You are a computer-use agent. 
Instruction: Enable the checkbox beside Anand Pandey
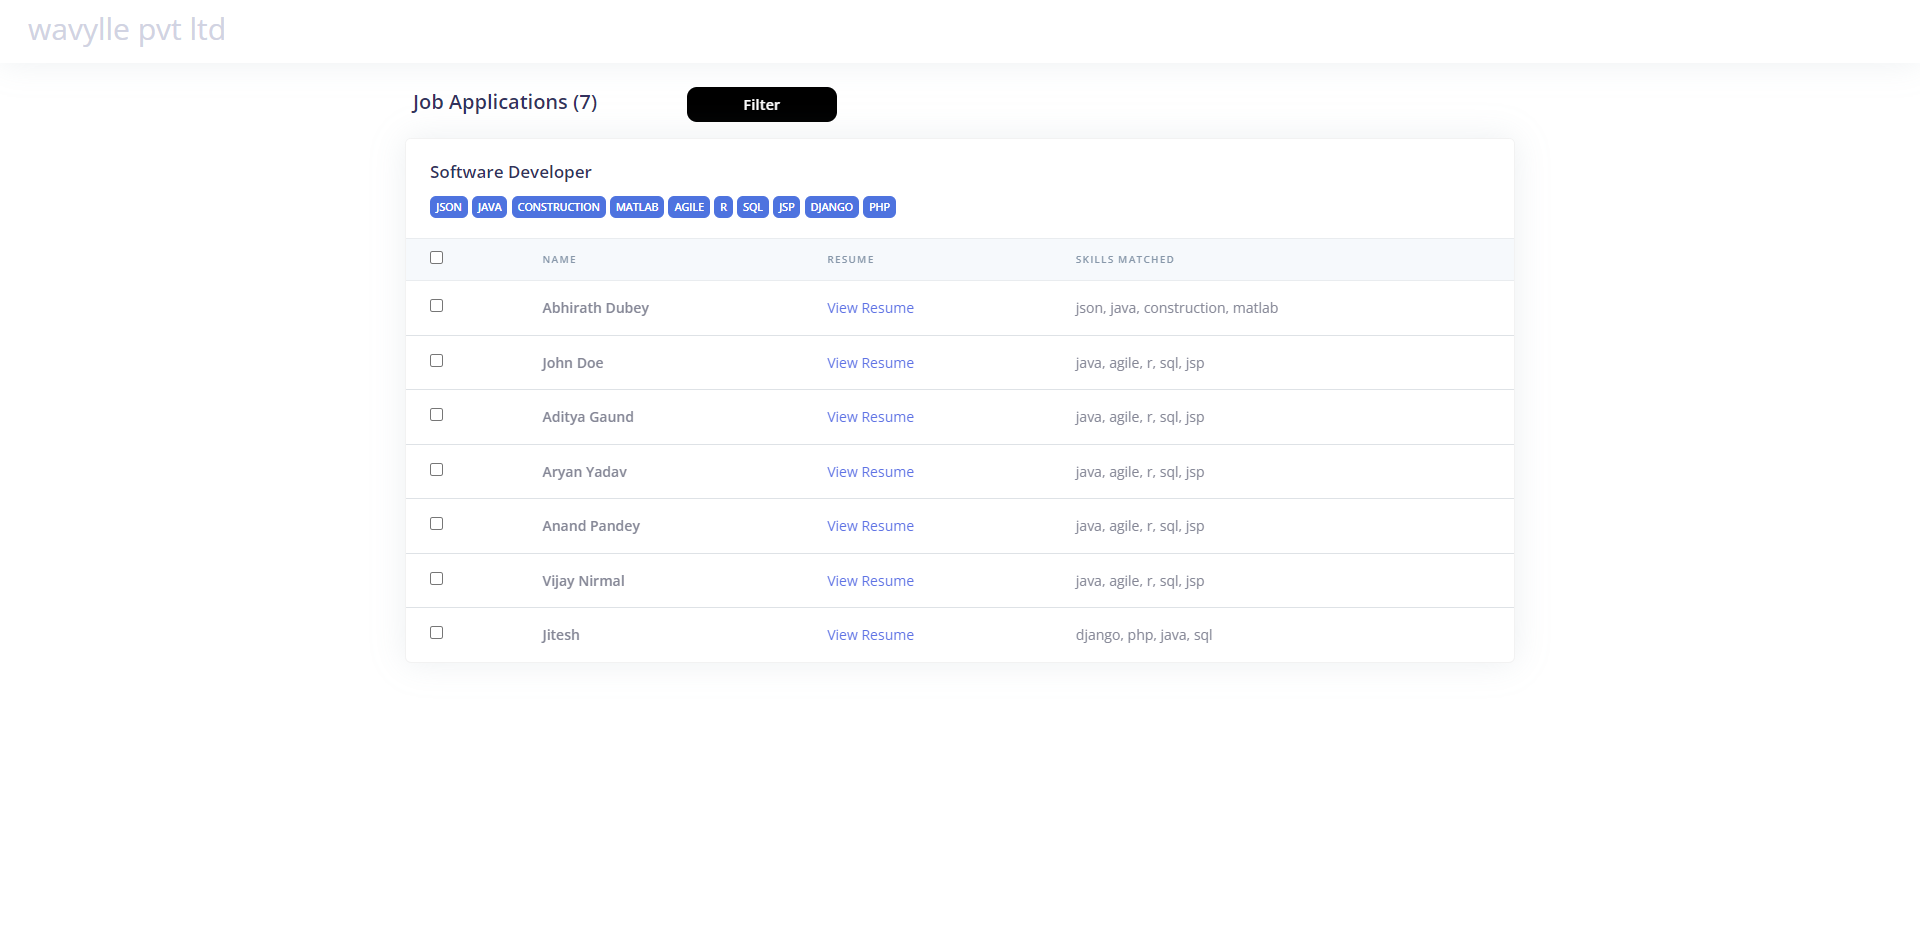[436, 524]
